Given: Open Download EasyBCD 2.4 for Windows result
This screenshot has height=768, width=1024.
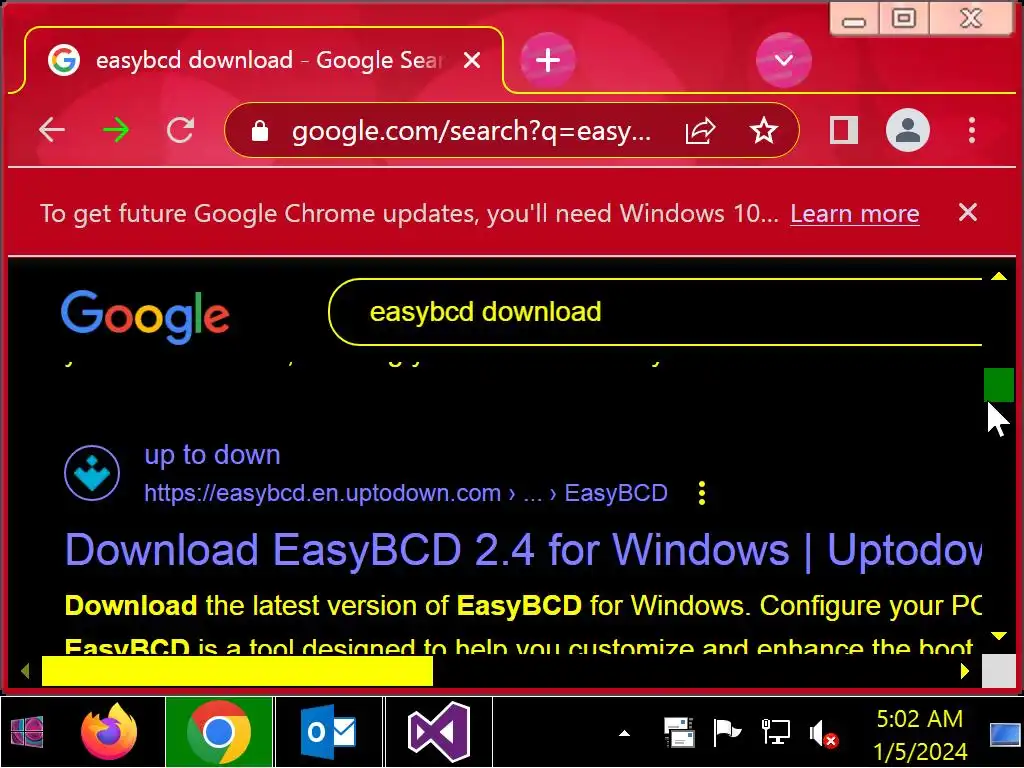Looking at the screenshot, I should pos(523,550).
